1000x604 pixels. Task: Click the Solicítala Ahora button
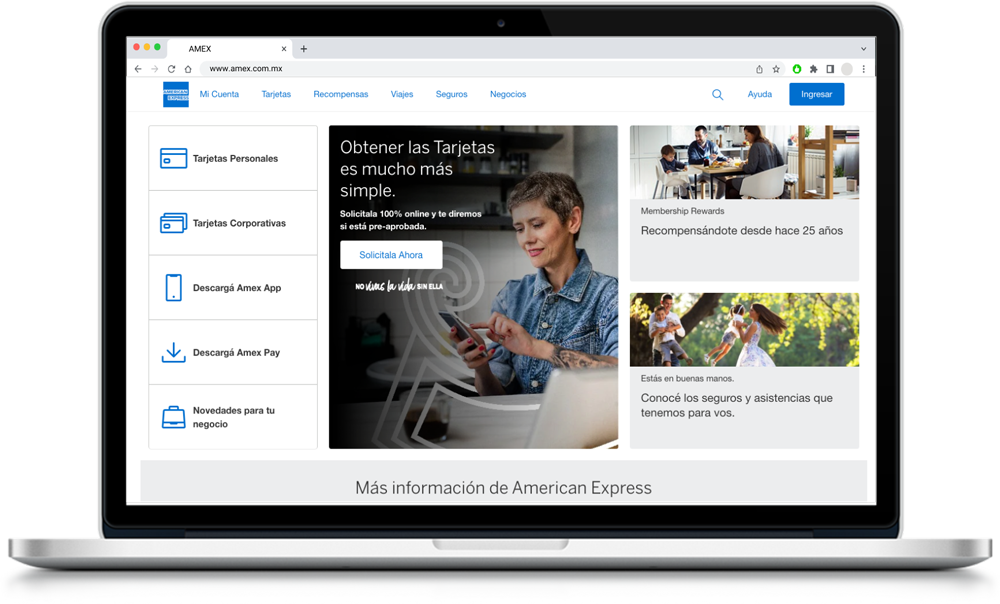point(391,254)
